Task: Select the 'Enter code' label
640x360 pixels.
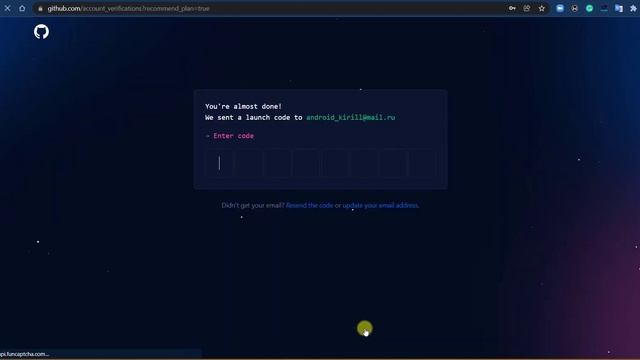Action: coord(233,136)
